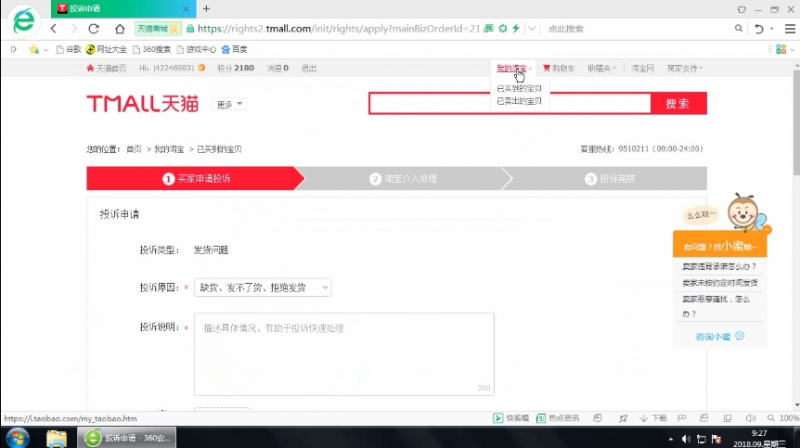Click the 退出 logout link

click(309, 68)
